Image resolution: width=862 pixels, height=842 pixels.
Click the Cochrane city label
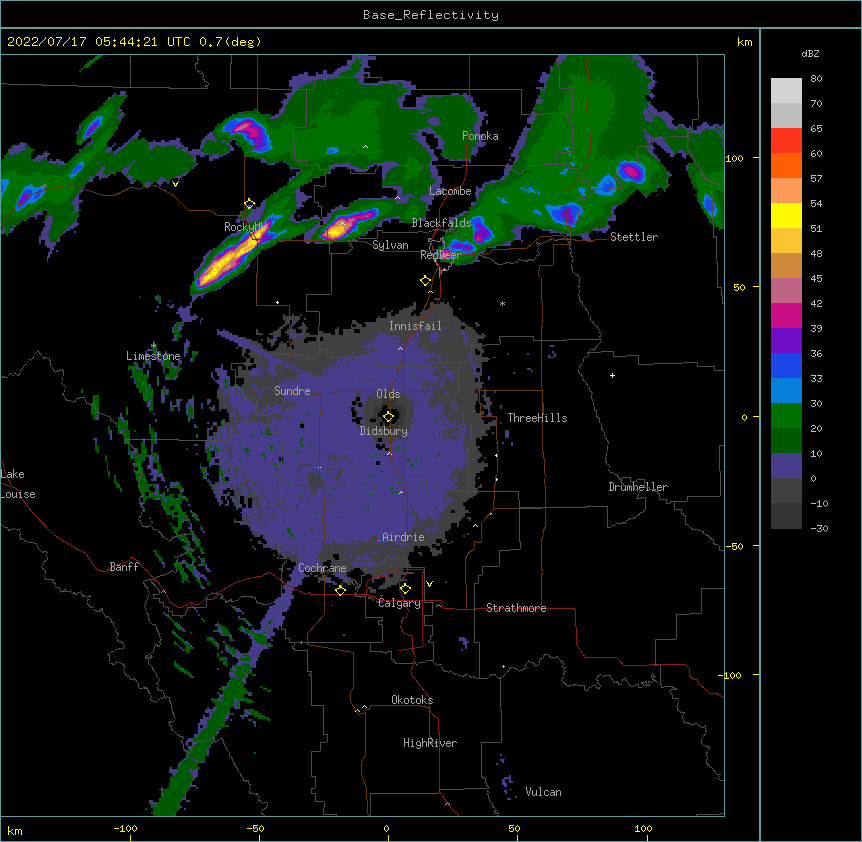pyautogui.click(x=322, y=568)
